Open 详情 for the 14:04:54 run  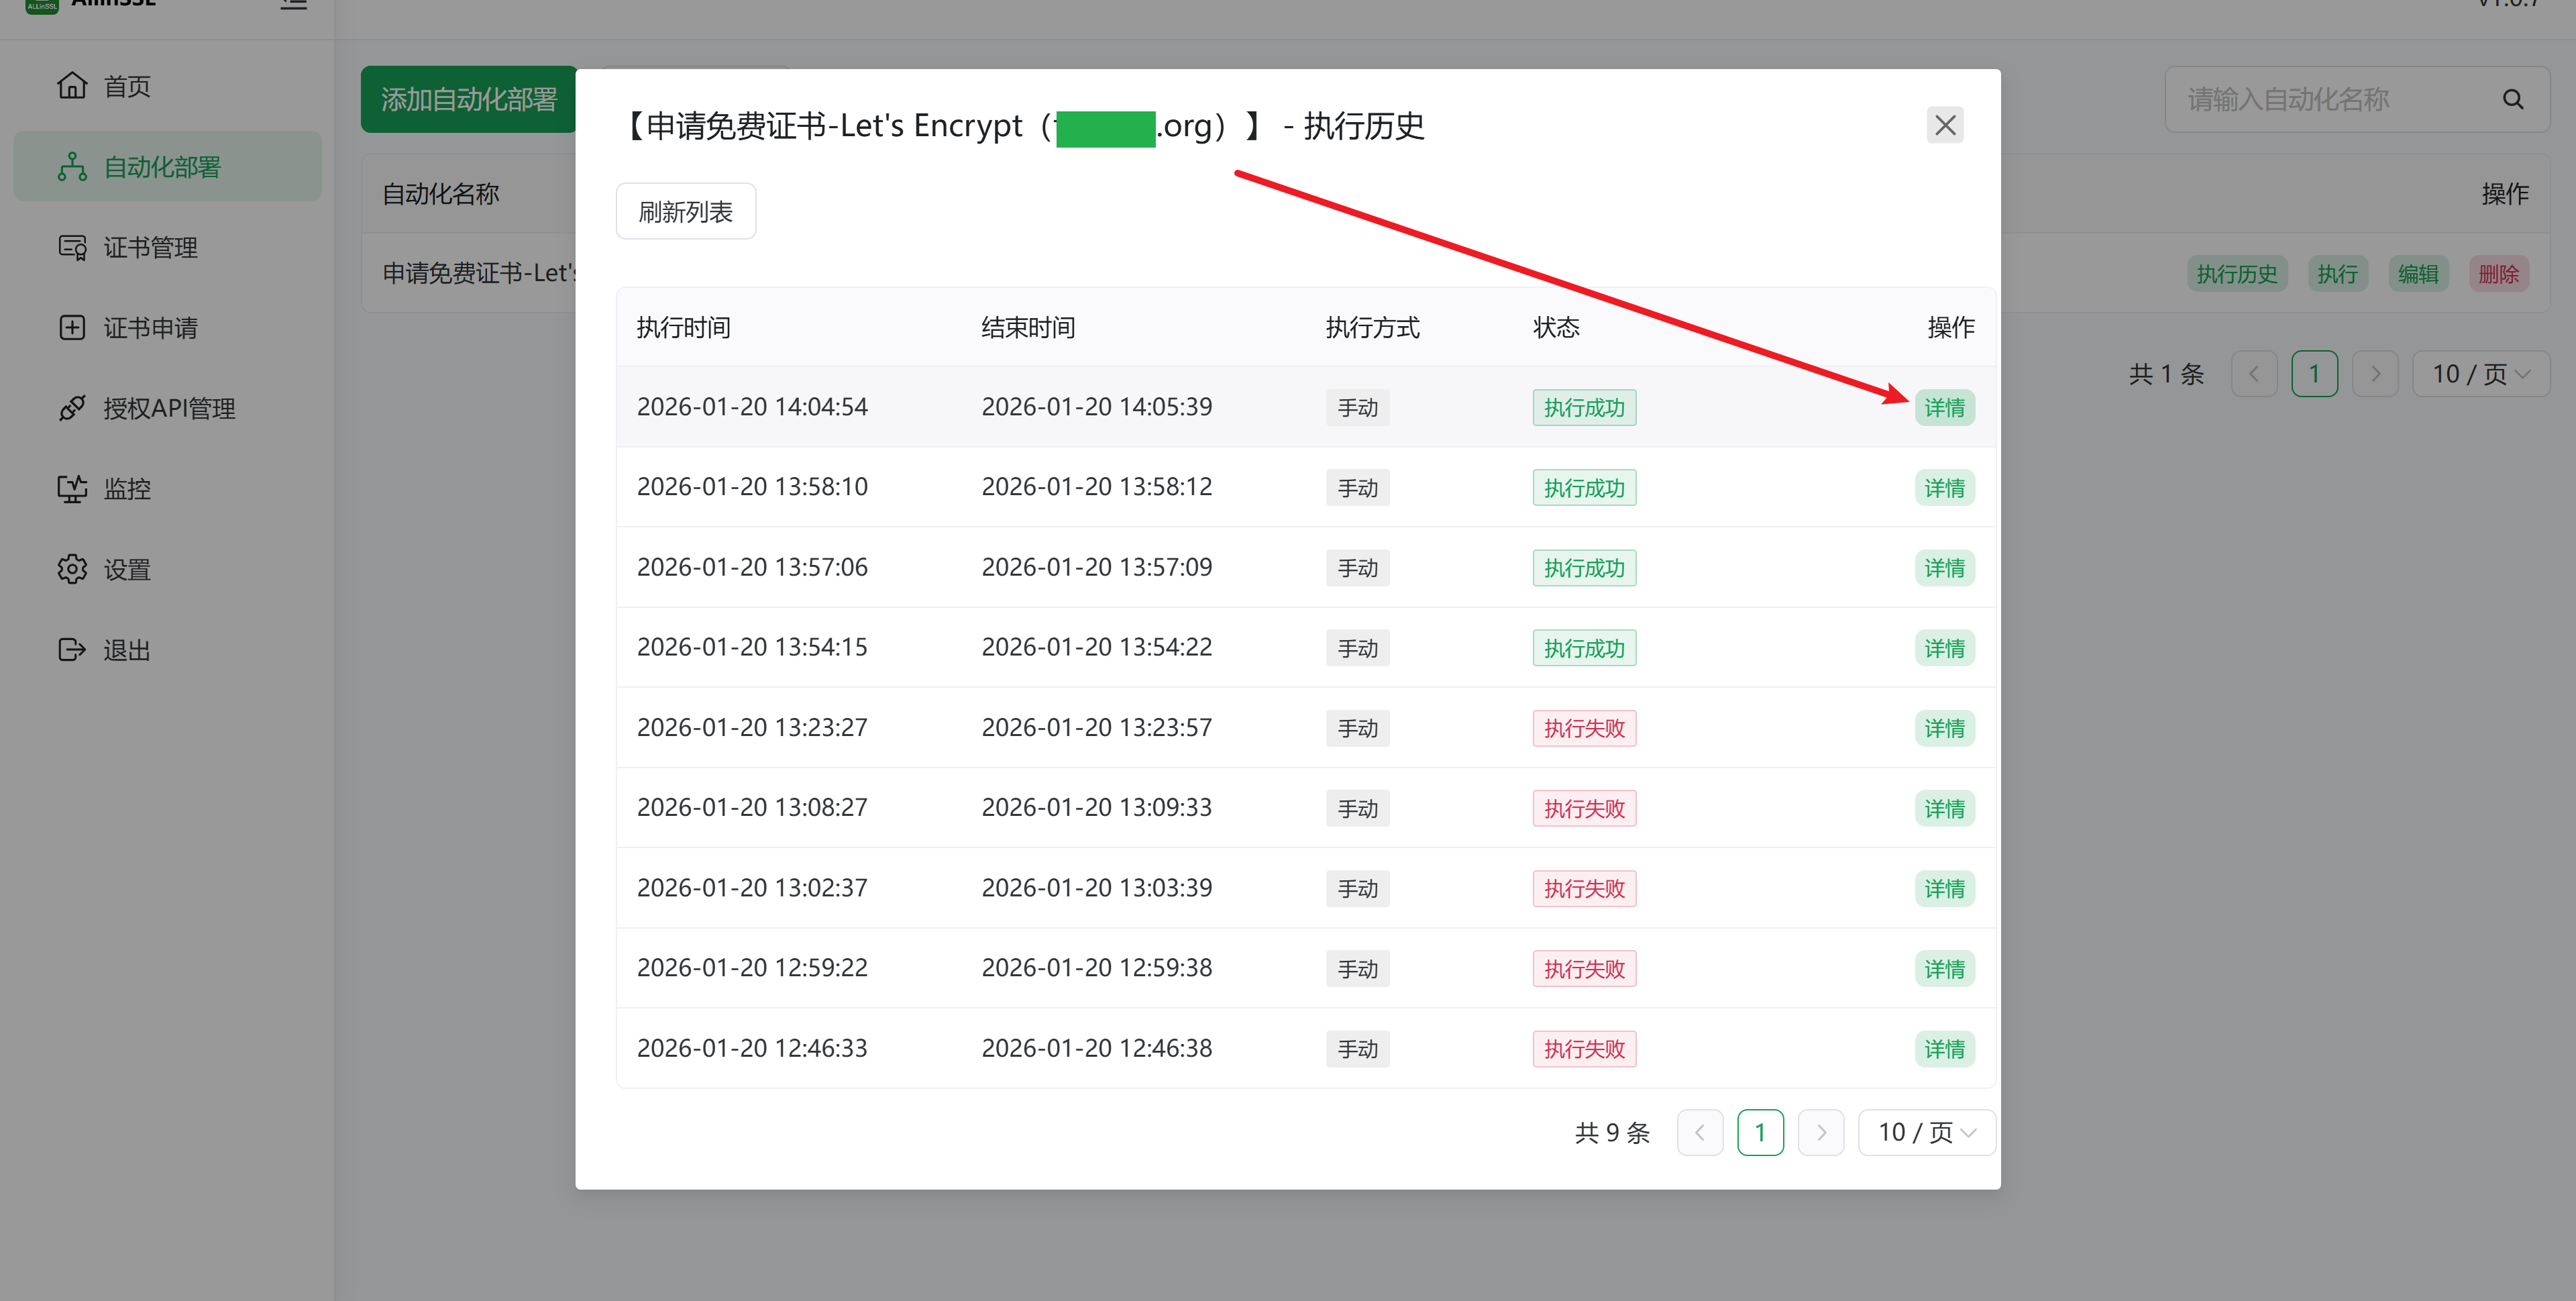[1944, 408]
